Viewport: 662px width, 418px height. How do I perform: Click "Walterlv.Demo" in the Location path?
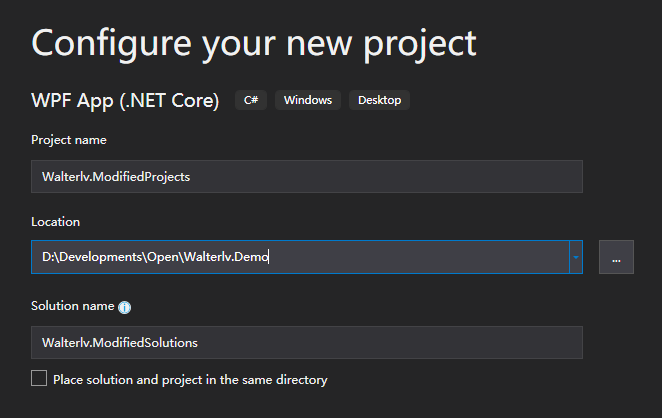coord(232,258)
